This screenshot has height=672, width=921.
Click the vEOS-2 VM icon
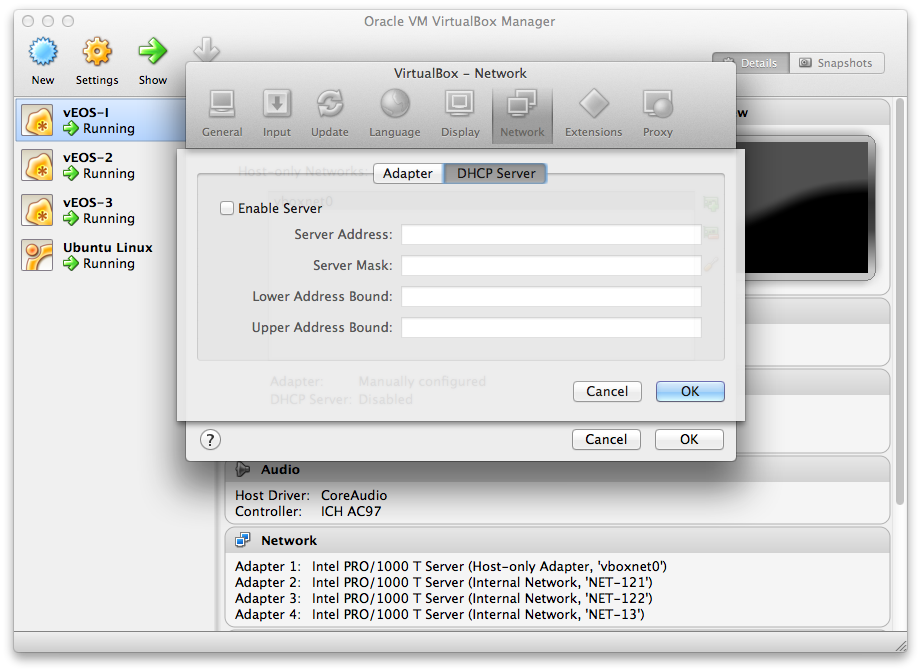tap(38, 165)
